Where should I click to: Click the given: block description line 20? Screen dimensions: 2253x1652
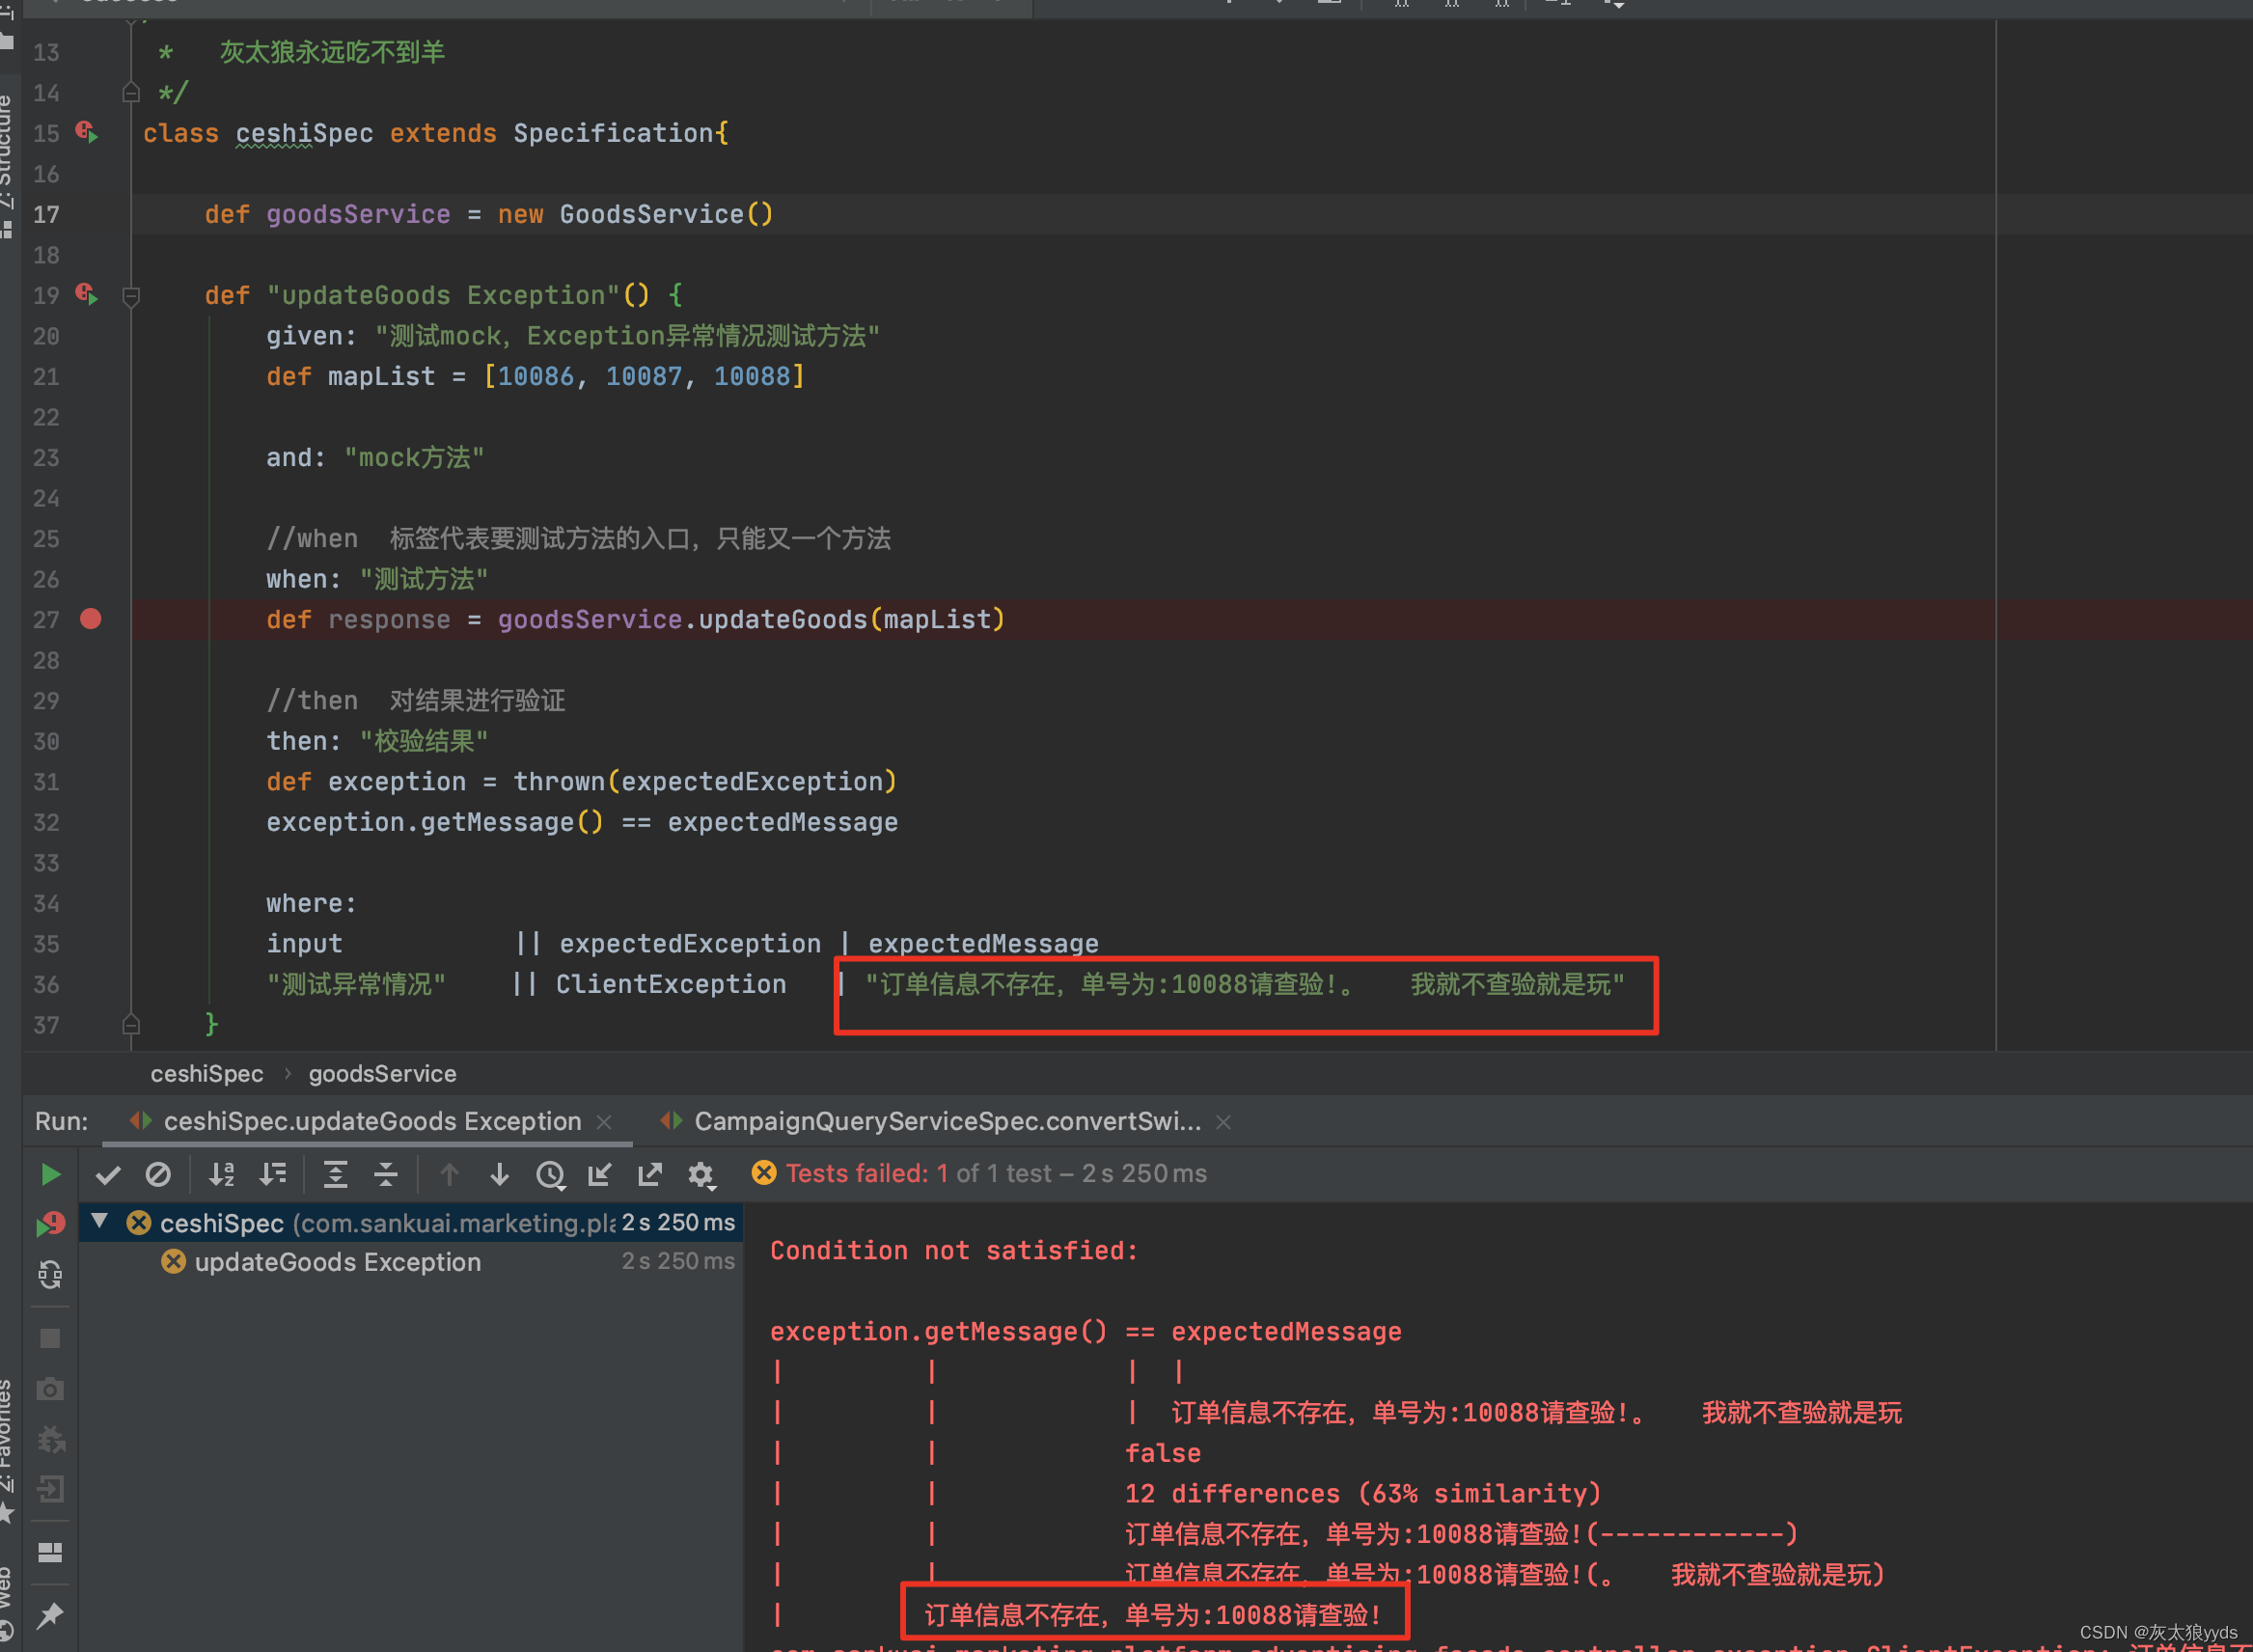click(573, 336)
